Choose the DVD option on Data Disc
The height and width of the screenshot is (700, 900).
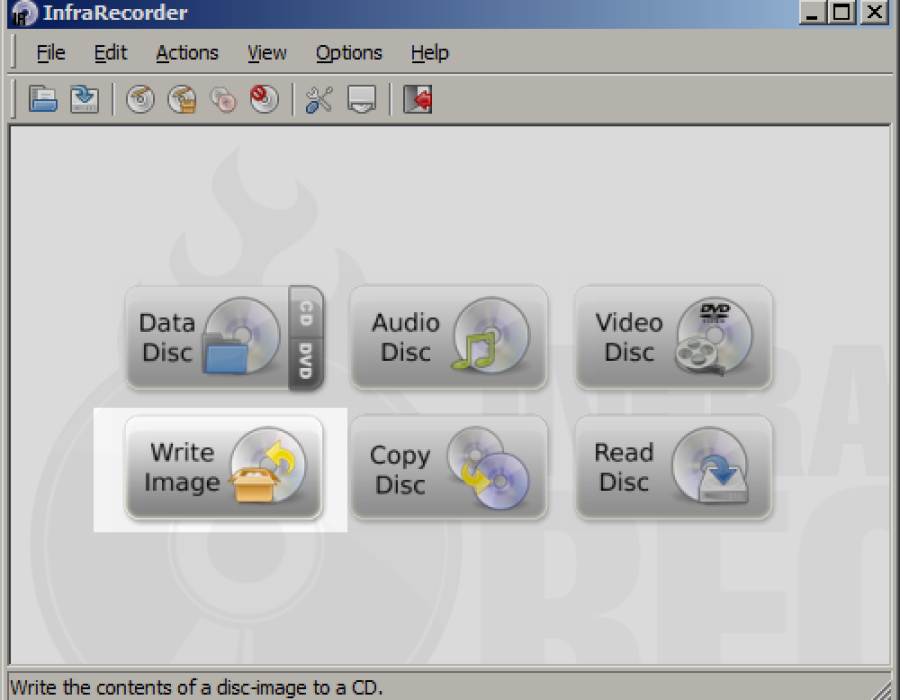point(306,363)
